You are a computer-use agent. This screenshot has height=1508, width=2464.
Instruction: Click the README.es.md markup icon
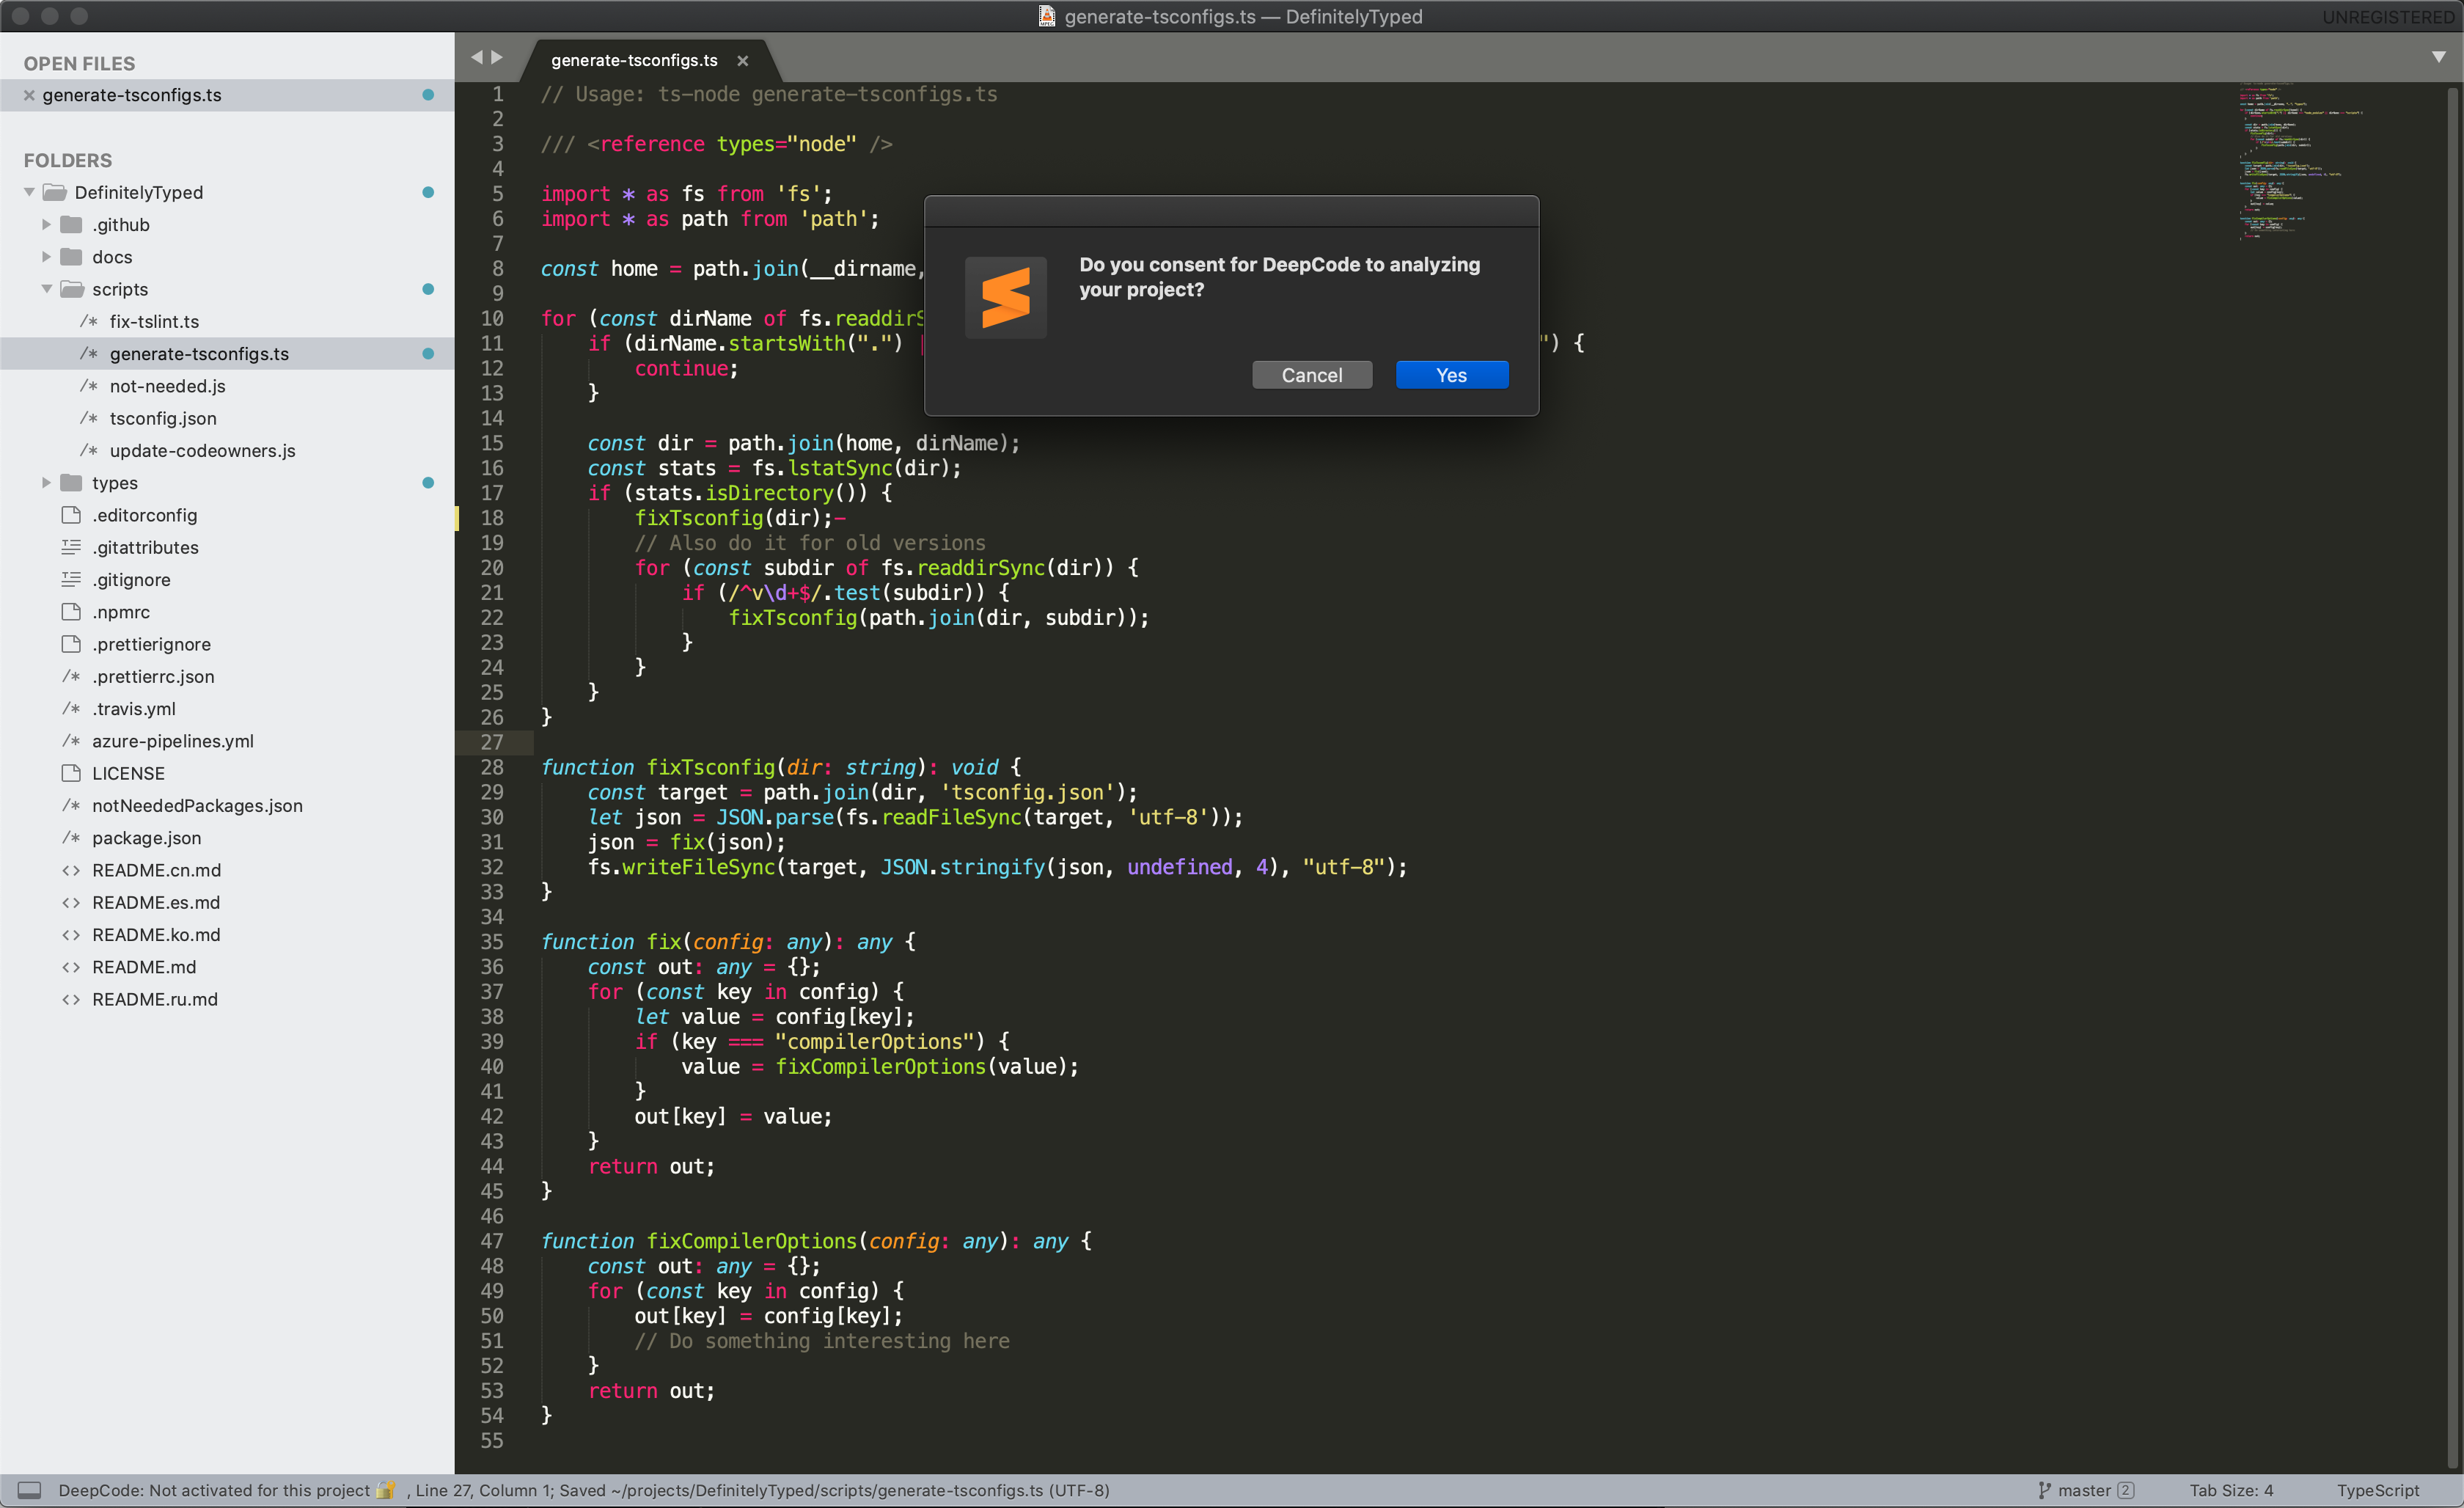point(71,903)
